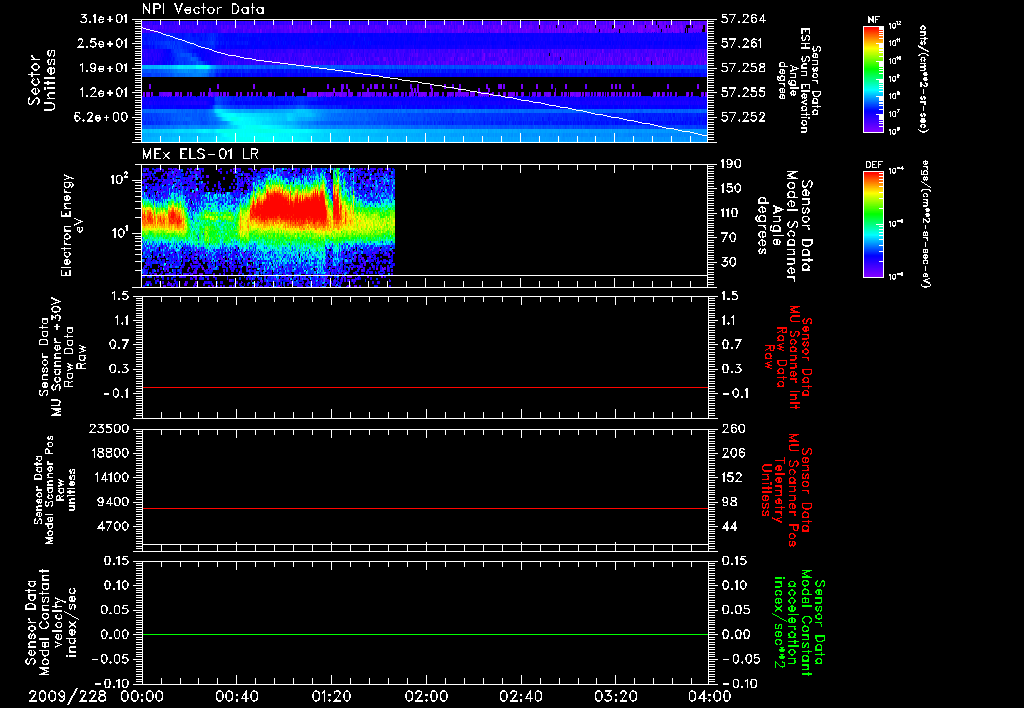Image resolution: width=1024 pixels, height=708 pixels.
Task: Click the red 'MU Scanner Inh Raw Data' label
Action: pos(788,357)
